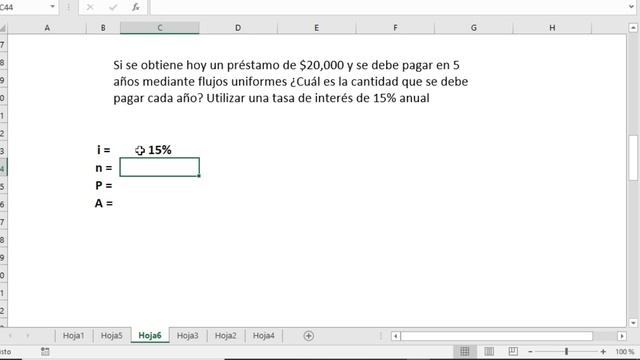
Task: Select column C header
Action: coord(160,28)
